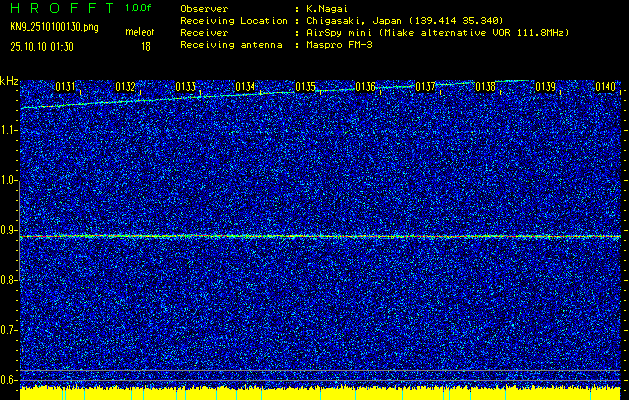Select the 0.7 frequency axis label
This screenshot has height=400, width=629.
coord(10,329)
